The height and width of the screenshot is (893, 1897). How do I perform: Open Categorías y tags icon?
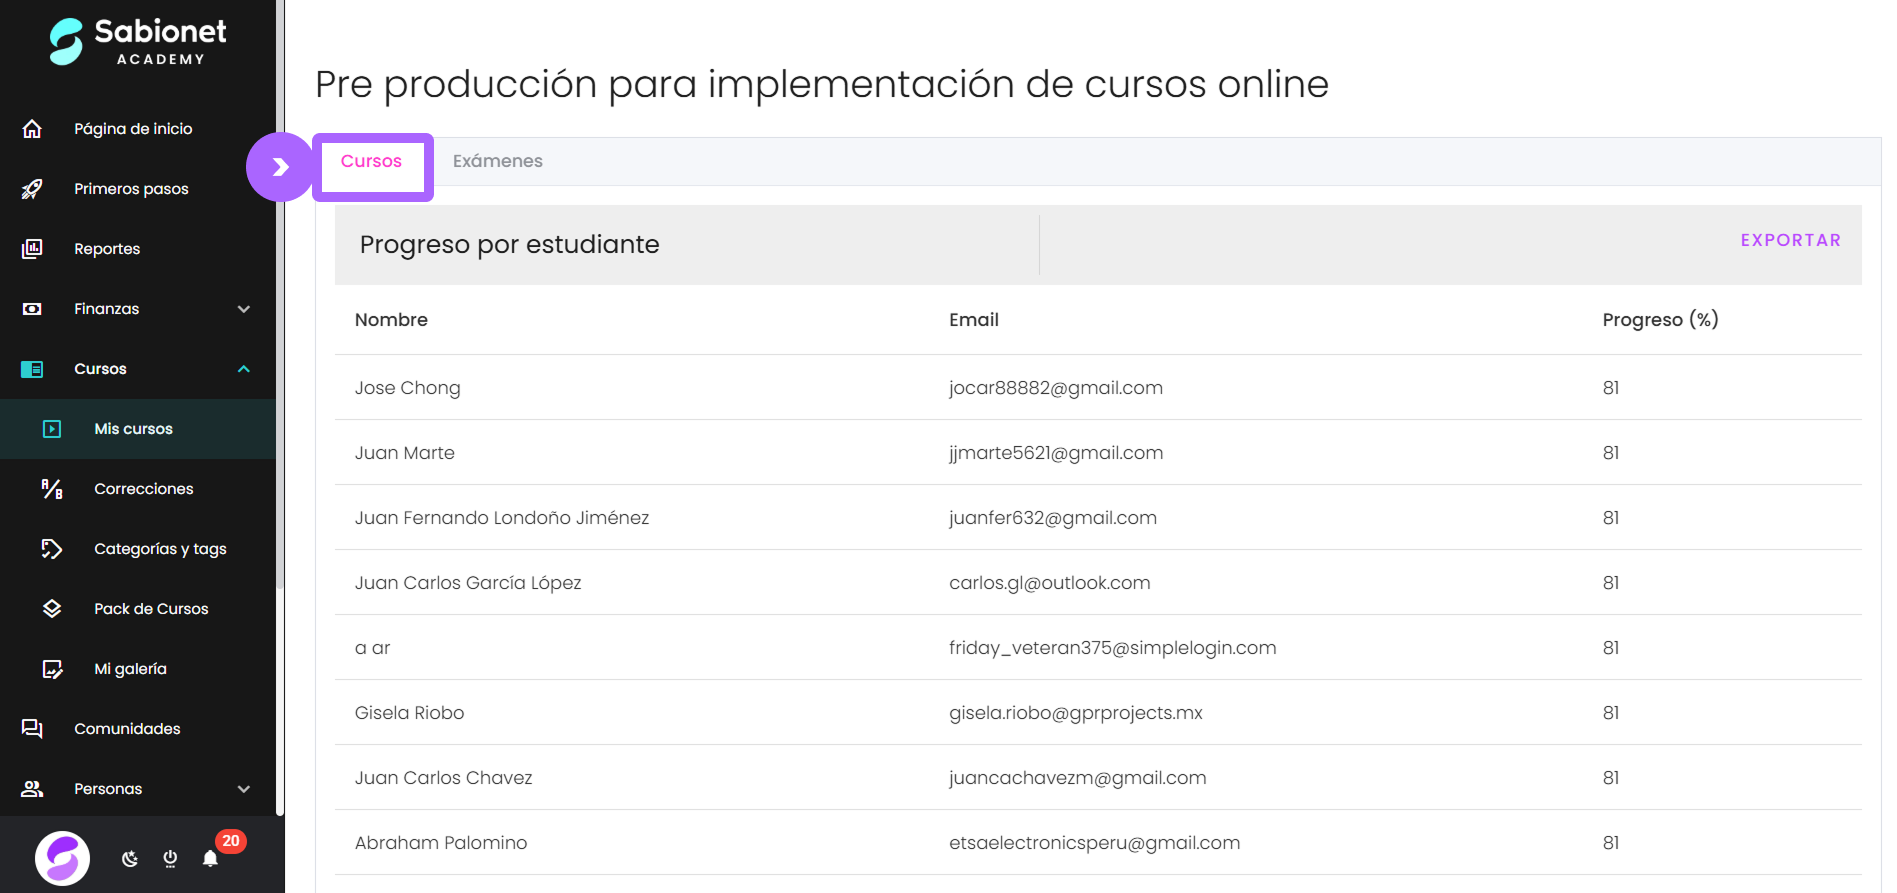pyautogui.click(x=52, y=549)
